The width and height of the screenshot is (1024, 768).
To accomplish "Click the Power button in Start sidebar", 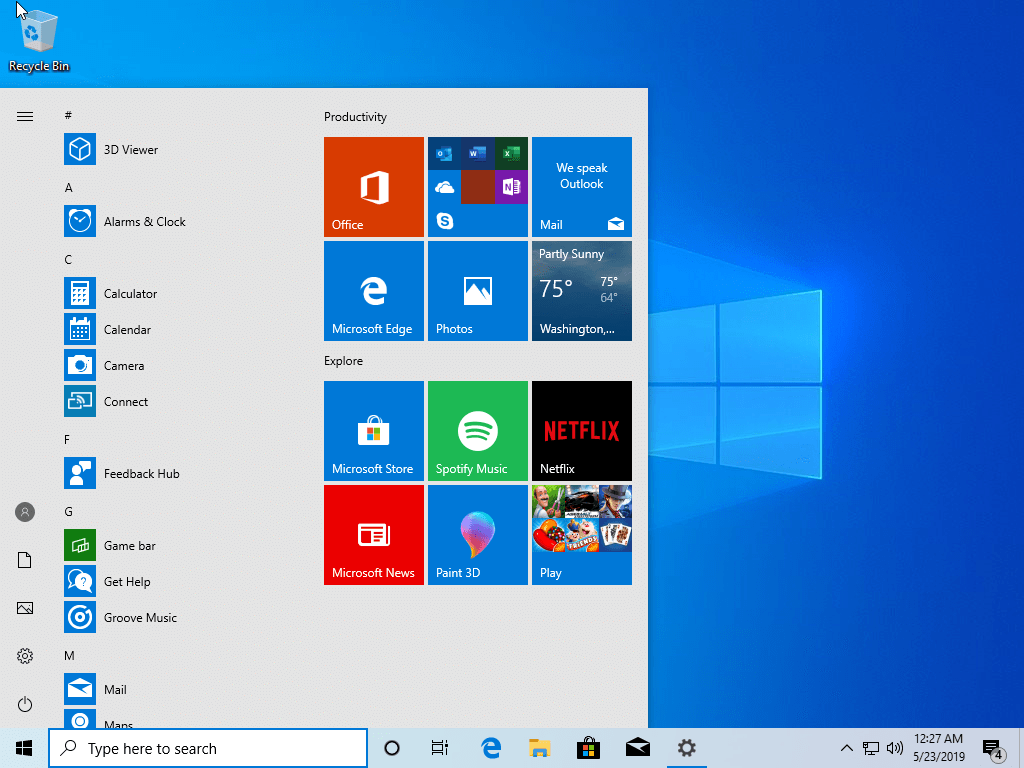I will click(25, 704).
